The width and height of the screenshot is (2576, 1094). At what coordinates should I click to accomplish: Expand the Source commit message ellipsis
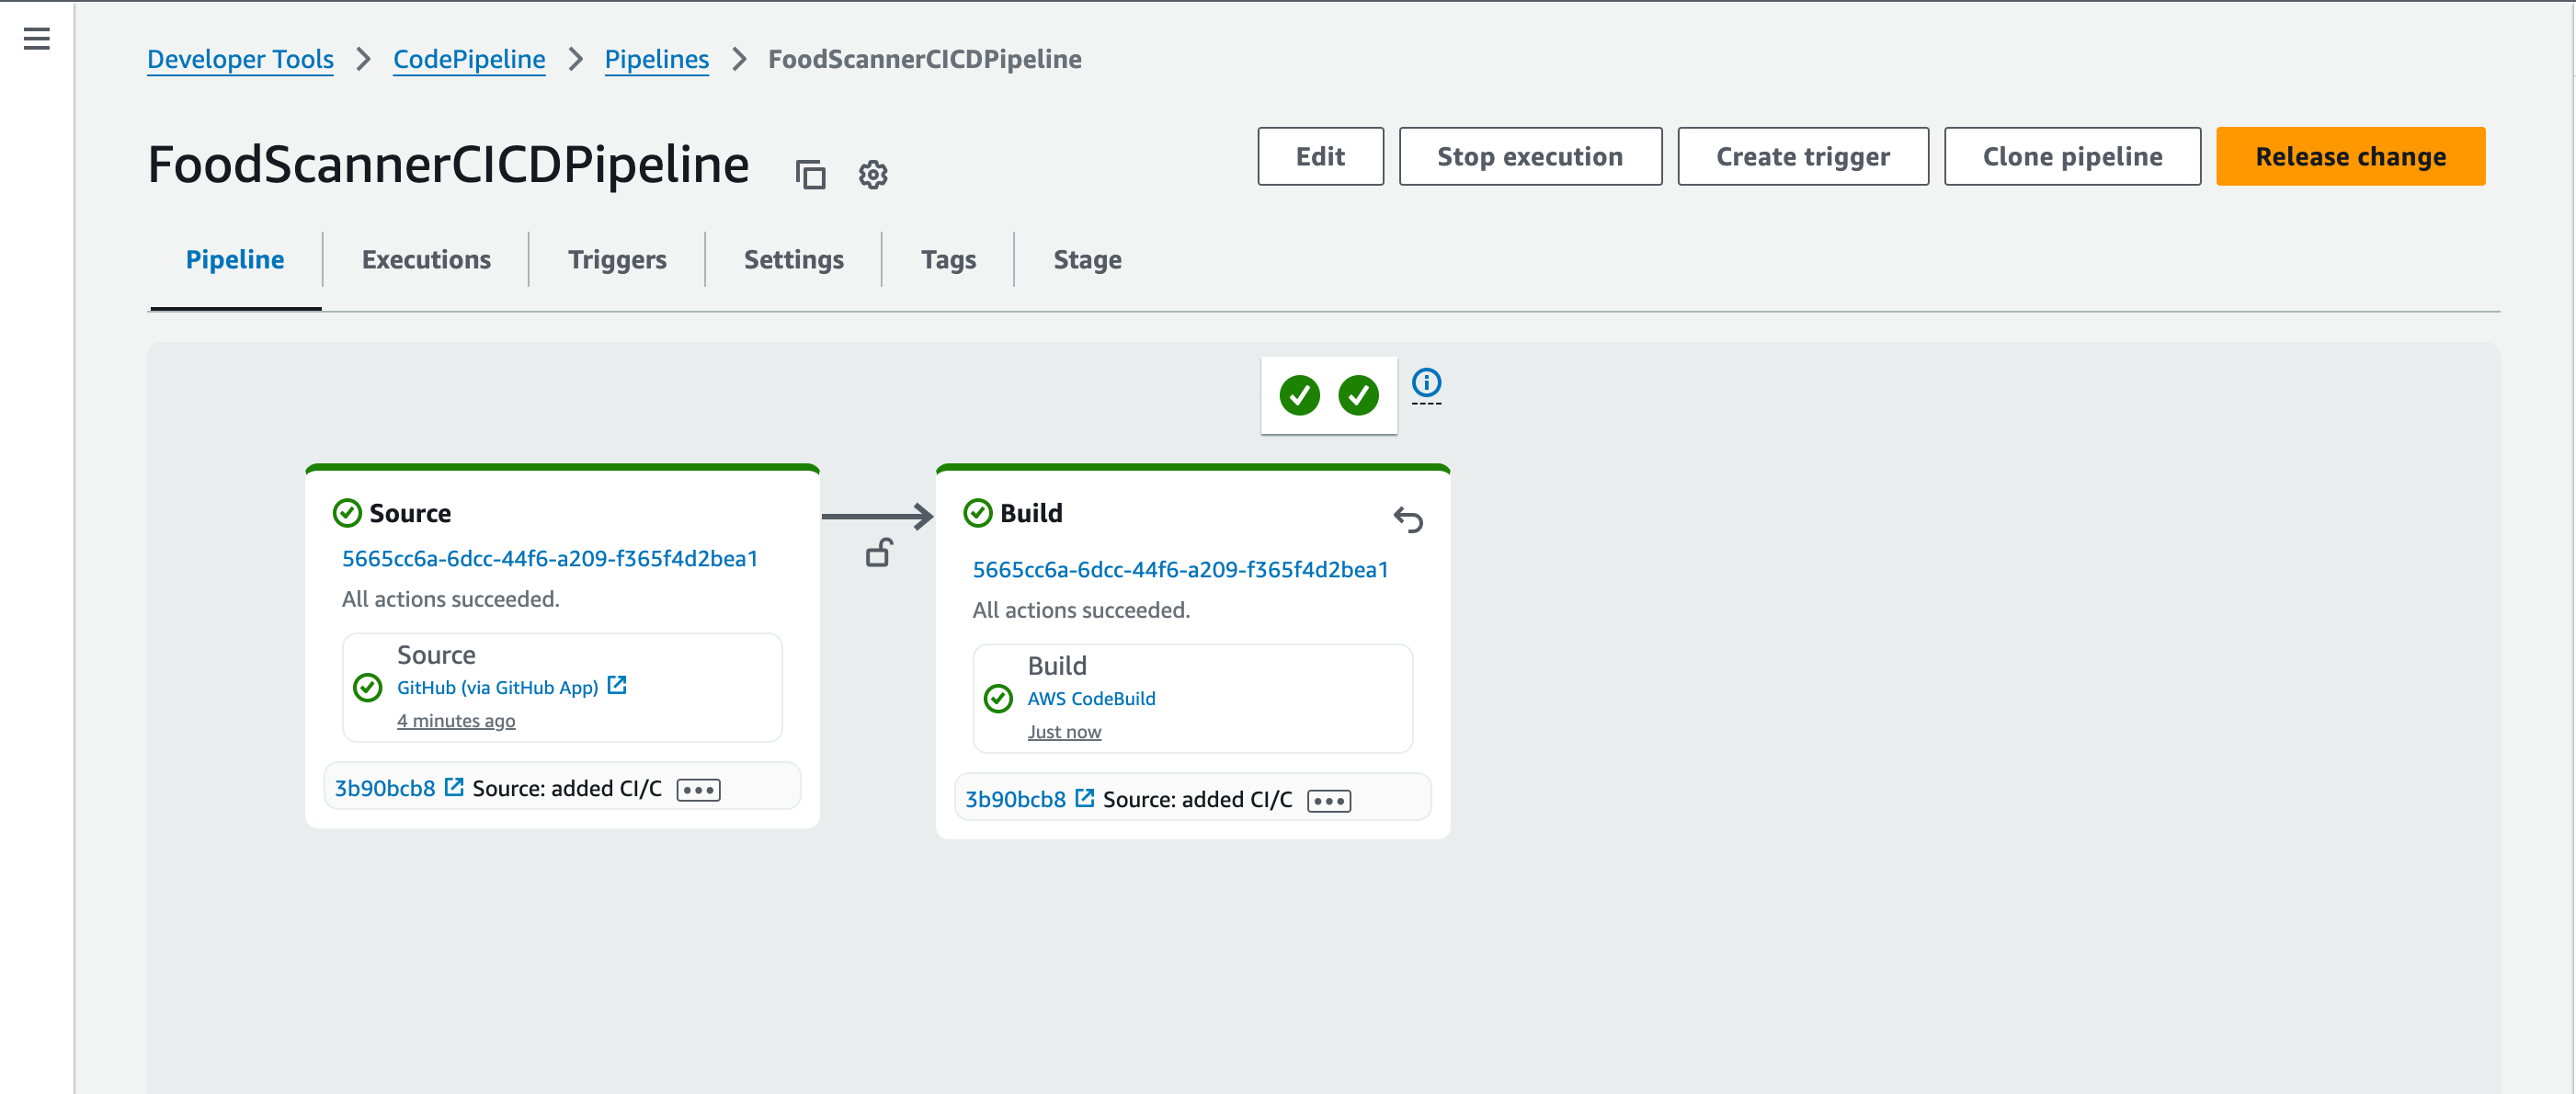click(x=698, y=790)
